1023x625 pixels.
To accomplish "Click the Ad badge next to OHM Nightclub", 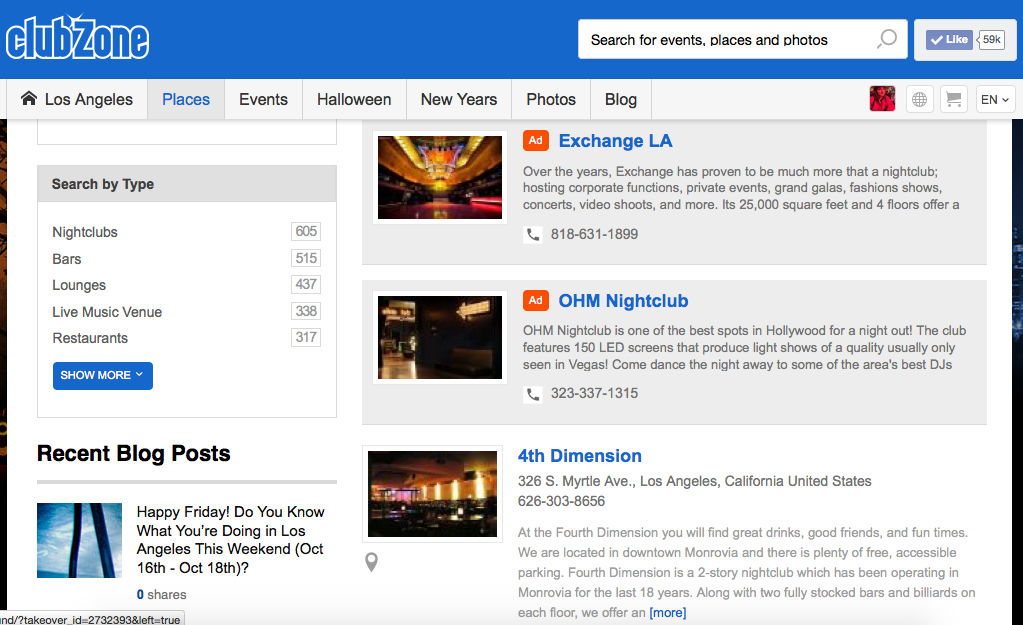I will click(536, 300).
